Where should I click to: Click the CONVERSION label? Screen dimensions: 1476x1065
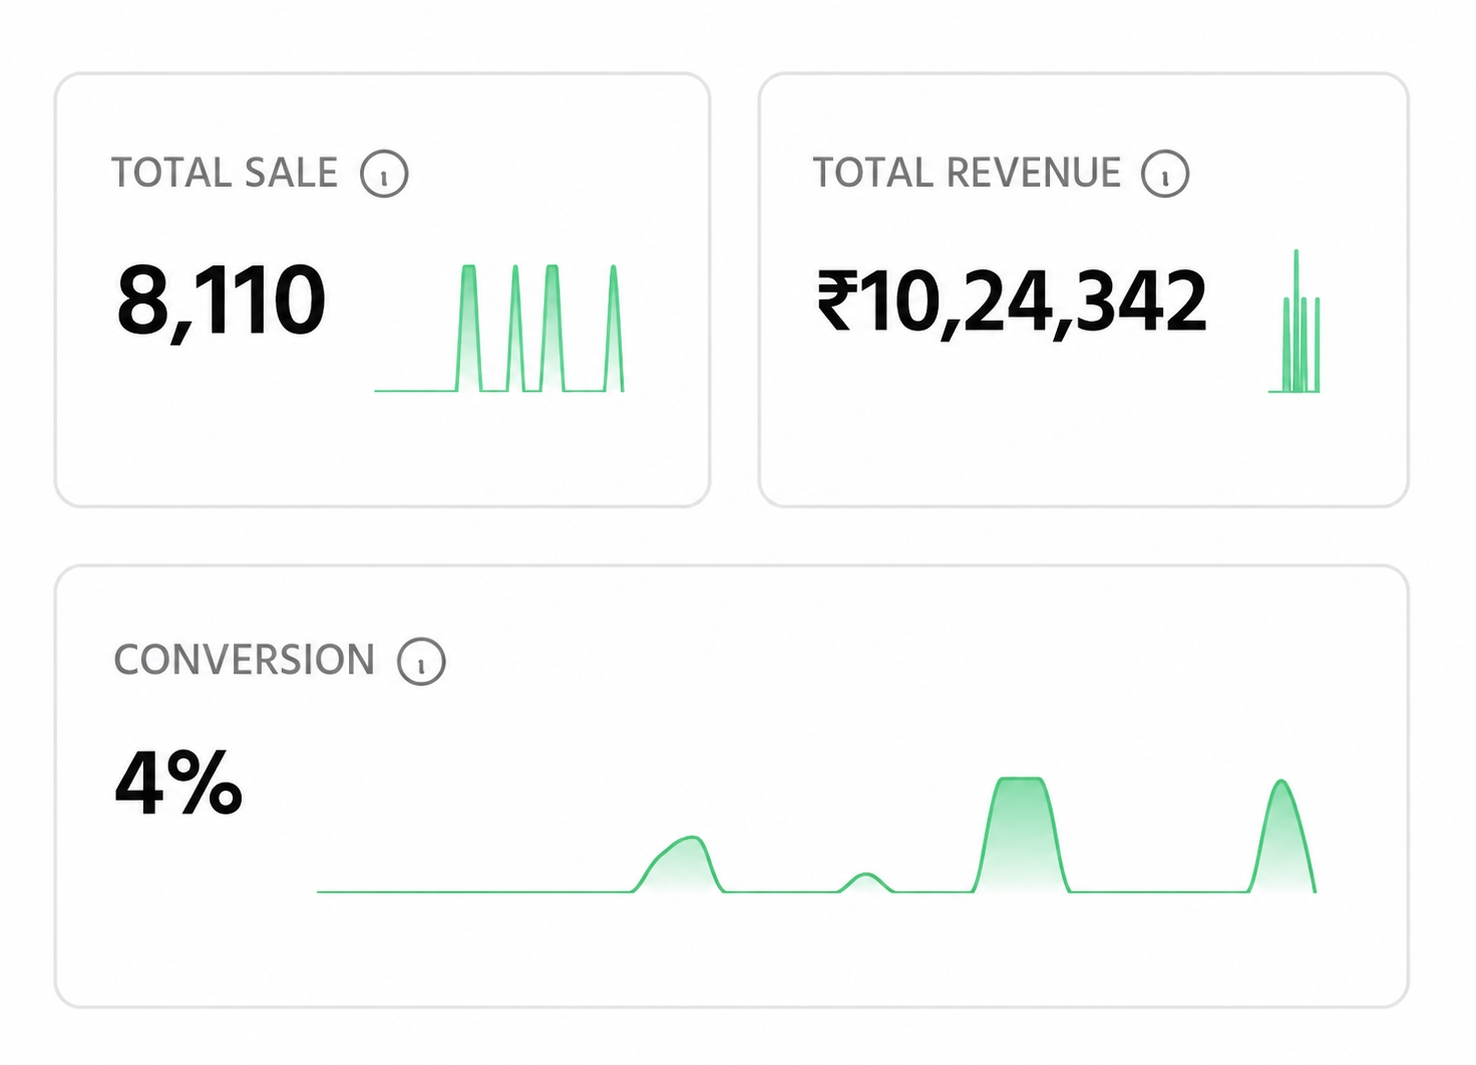244,660
